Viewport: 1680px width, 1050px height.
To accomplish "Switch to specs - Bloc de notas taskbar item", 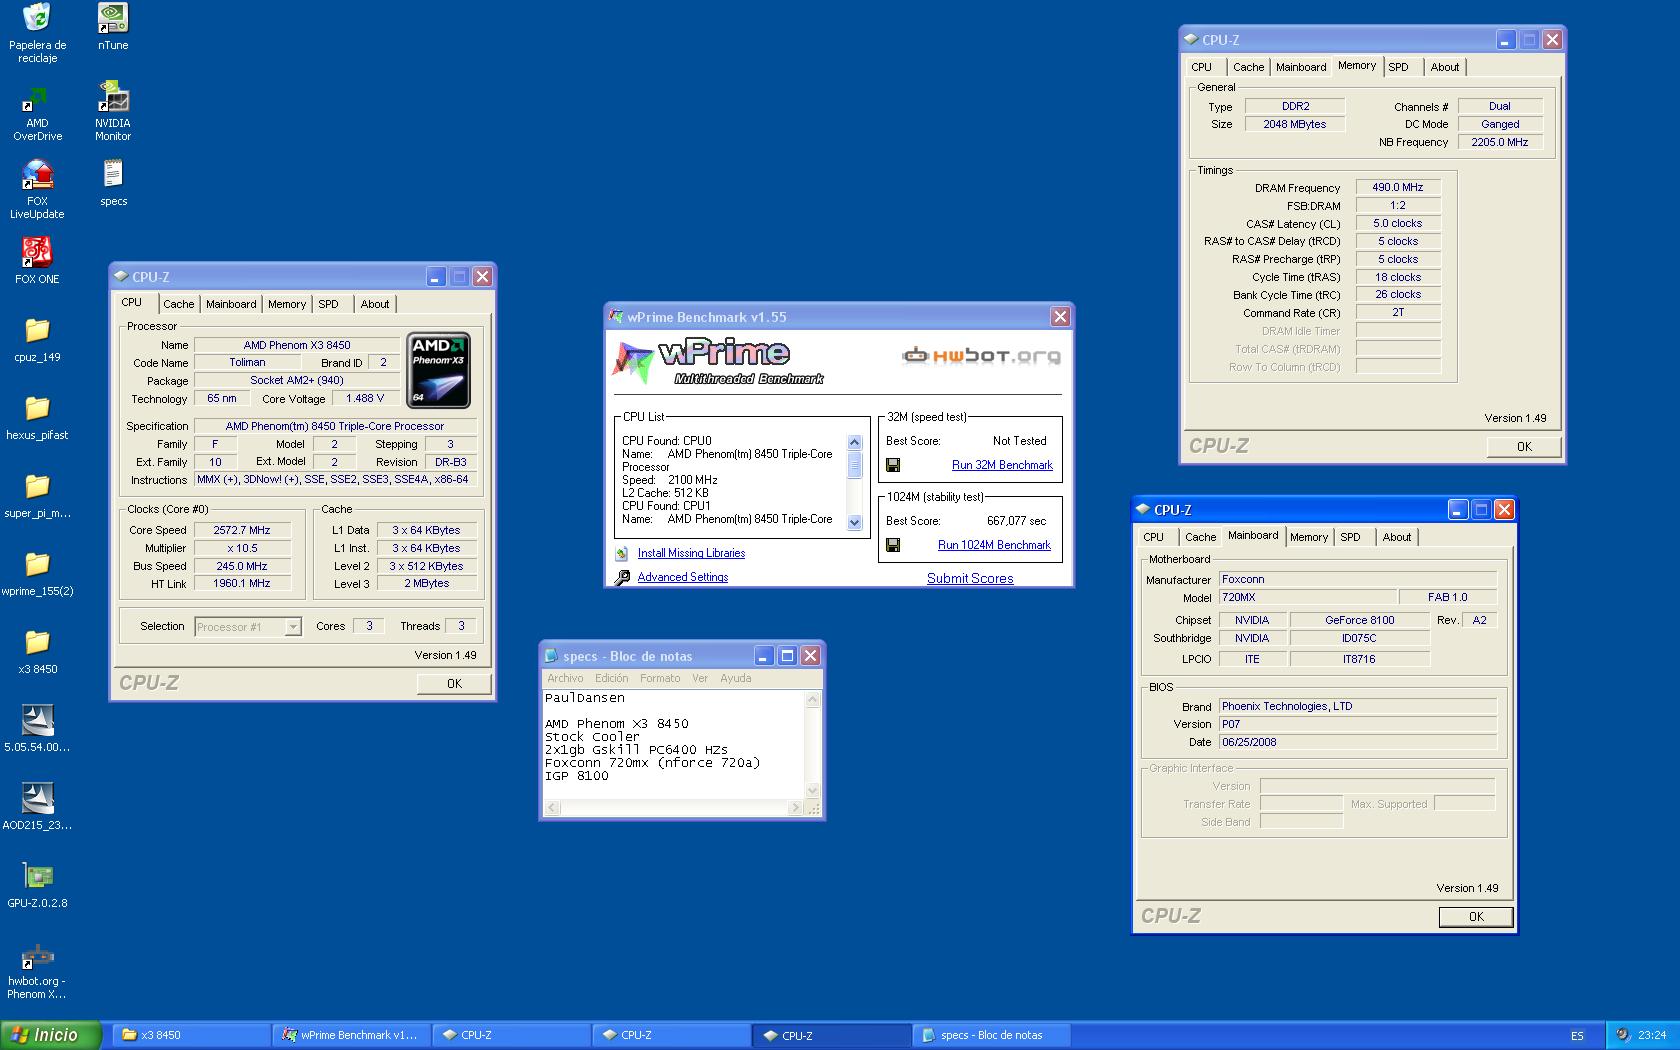I will pyautogui.click(x=990, y=1035).
